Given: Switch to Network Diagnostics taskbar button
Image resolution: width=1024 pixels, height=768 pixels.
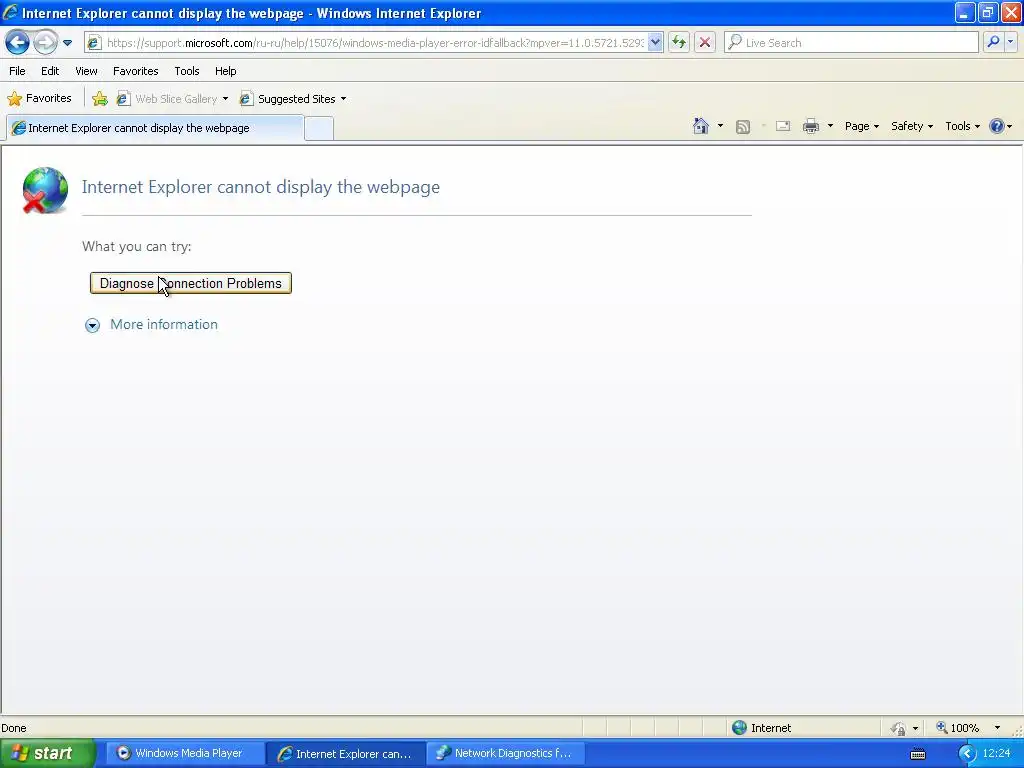Looking at the screenshot, I should point(505,753).
